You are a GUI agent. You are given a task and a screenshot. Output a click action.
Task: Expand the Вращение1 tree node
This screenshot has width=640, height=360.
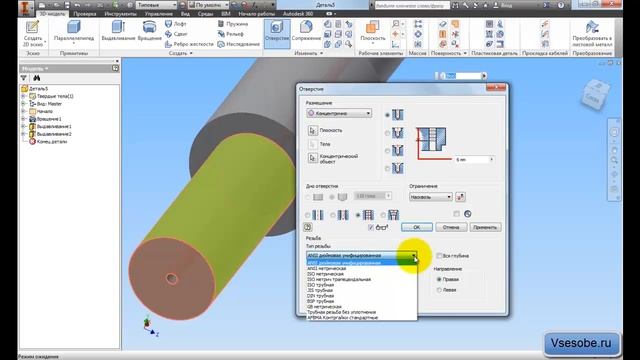pos(24,119)
